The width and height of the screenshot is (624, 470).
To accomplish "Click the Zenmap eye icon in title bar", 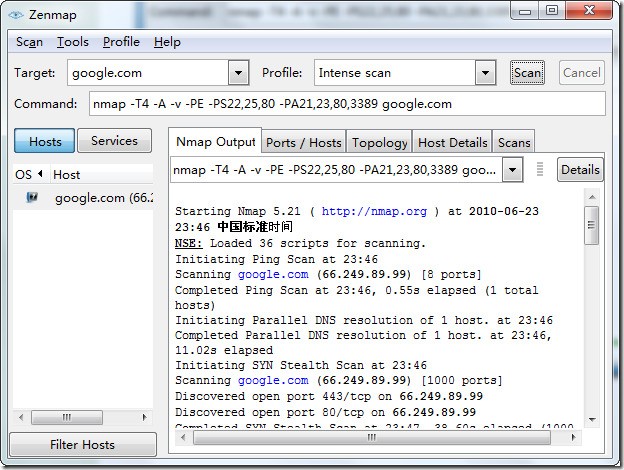I will pyautogui.click(x=16, y=15).
